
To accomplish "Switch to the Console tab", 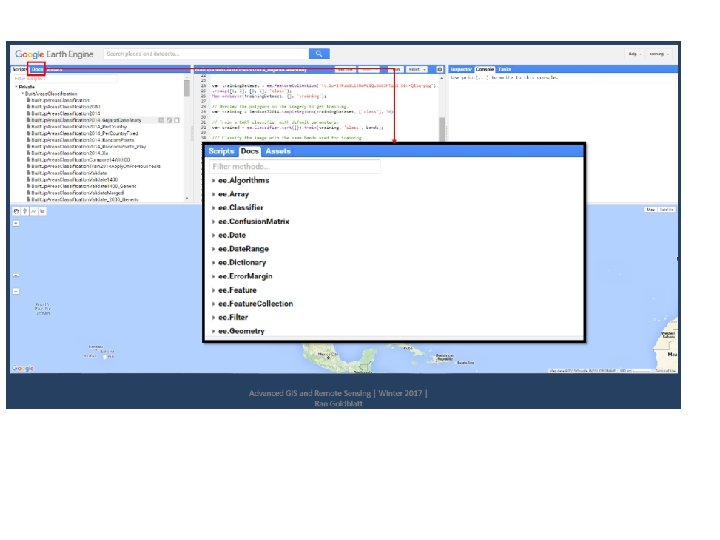I will tap(485, 69).
